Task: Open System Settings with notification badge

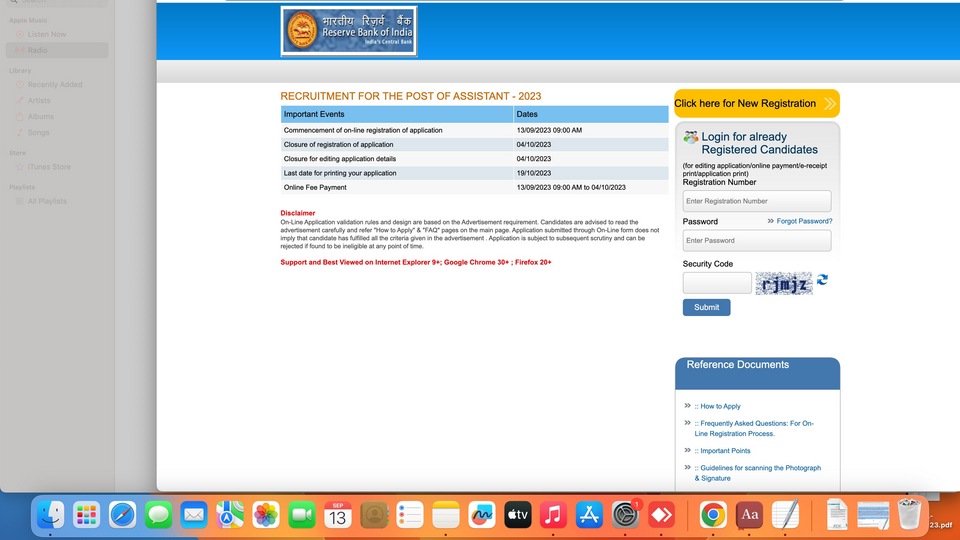Action: [625, 515]
